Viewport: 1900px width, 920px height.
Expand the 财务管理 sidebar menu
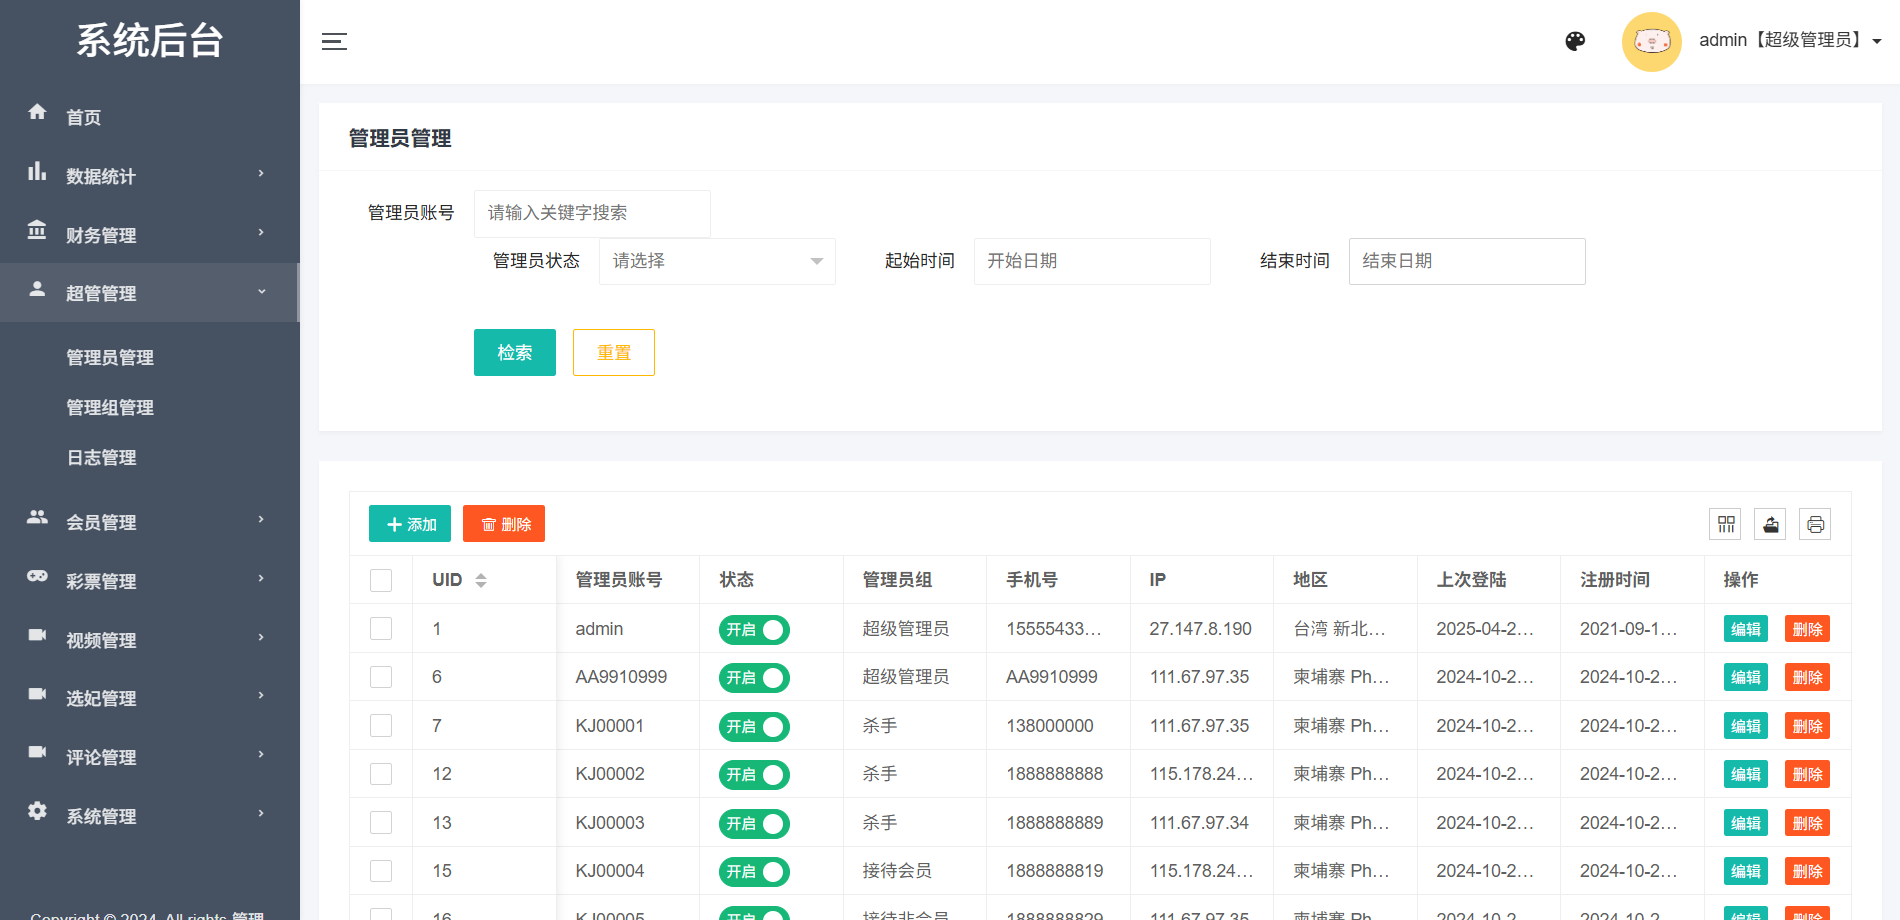point(150,234)
